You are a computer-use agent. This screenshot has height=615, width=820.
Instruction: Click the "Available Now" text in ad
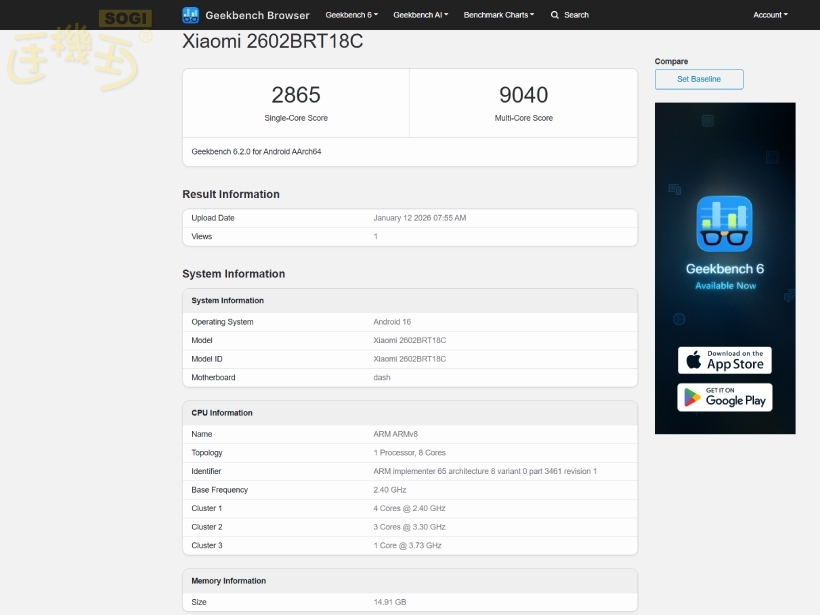click(725, 286)
